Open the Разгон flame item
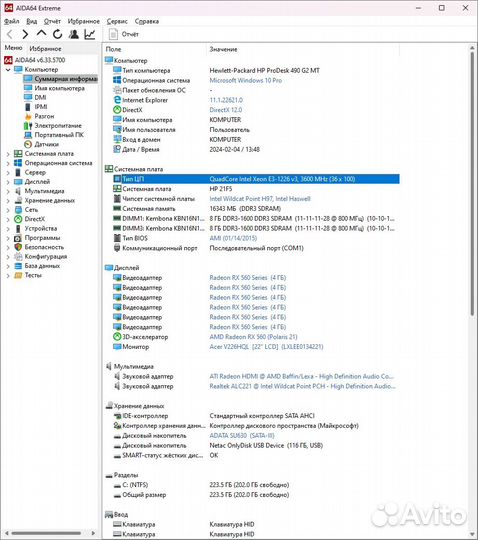 click(44, 116)
